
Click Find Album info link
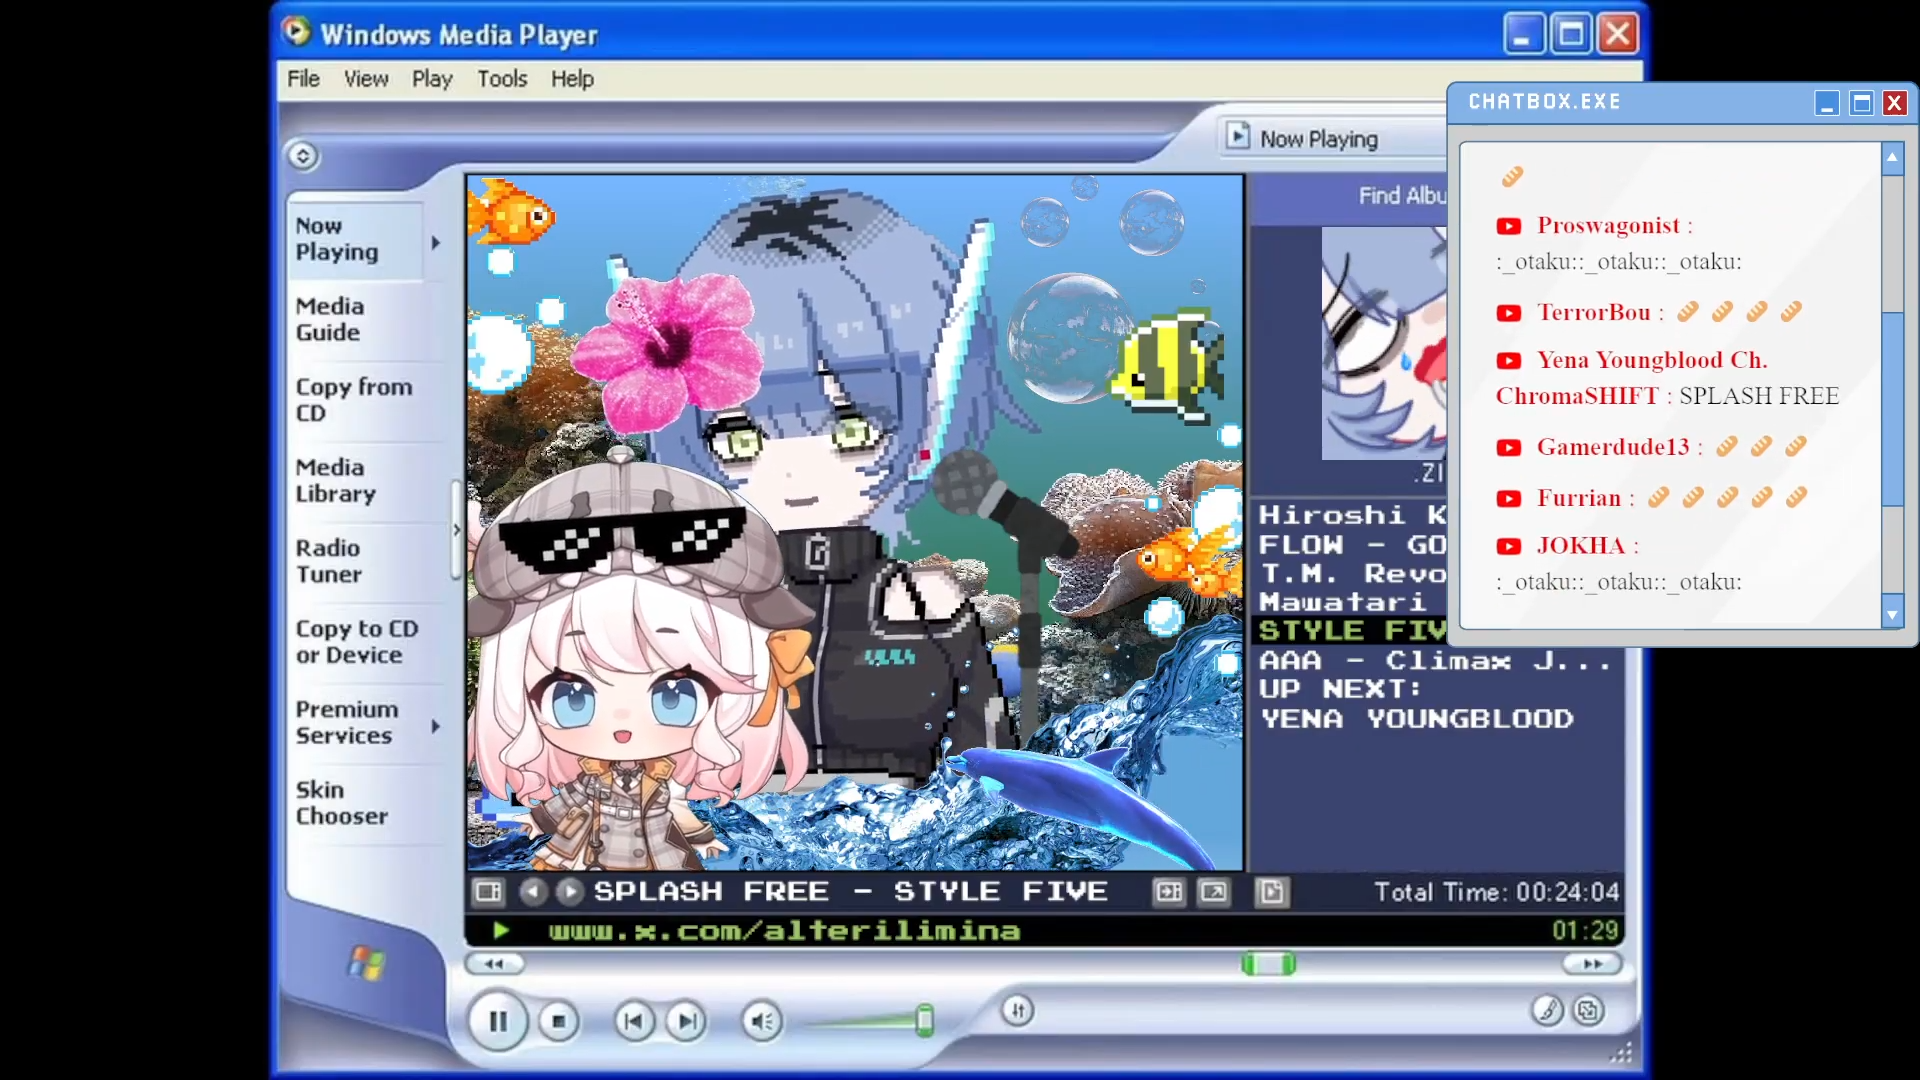[1401, 196]
